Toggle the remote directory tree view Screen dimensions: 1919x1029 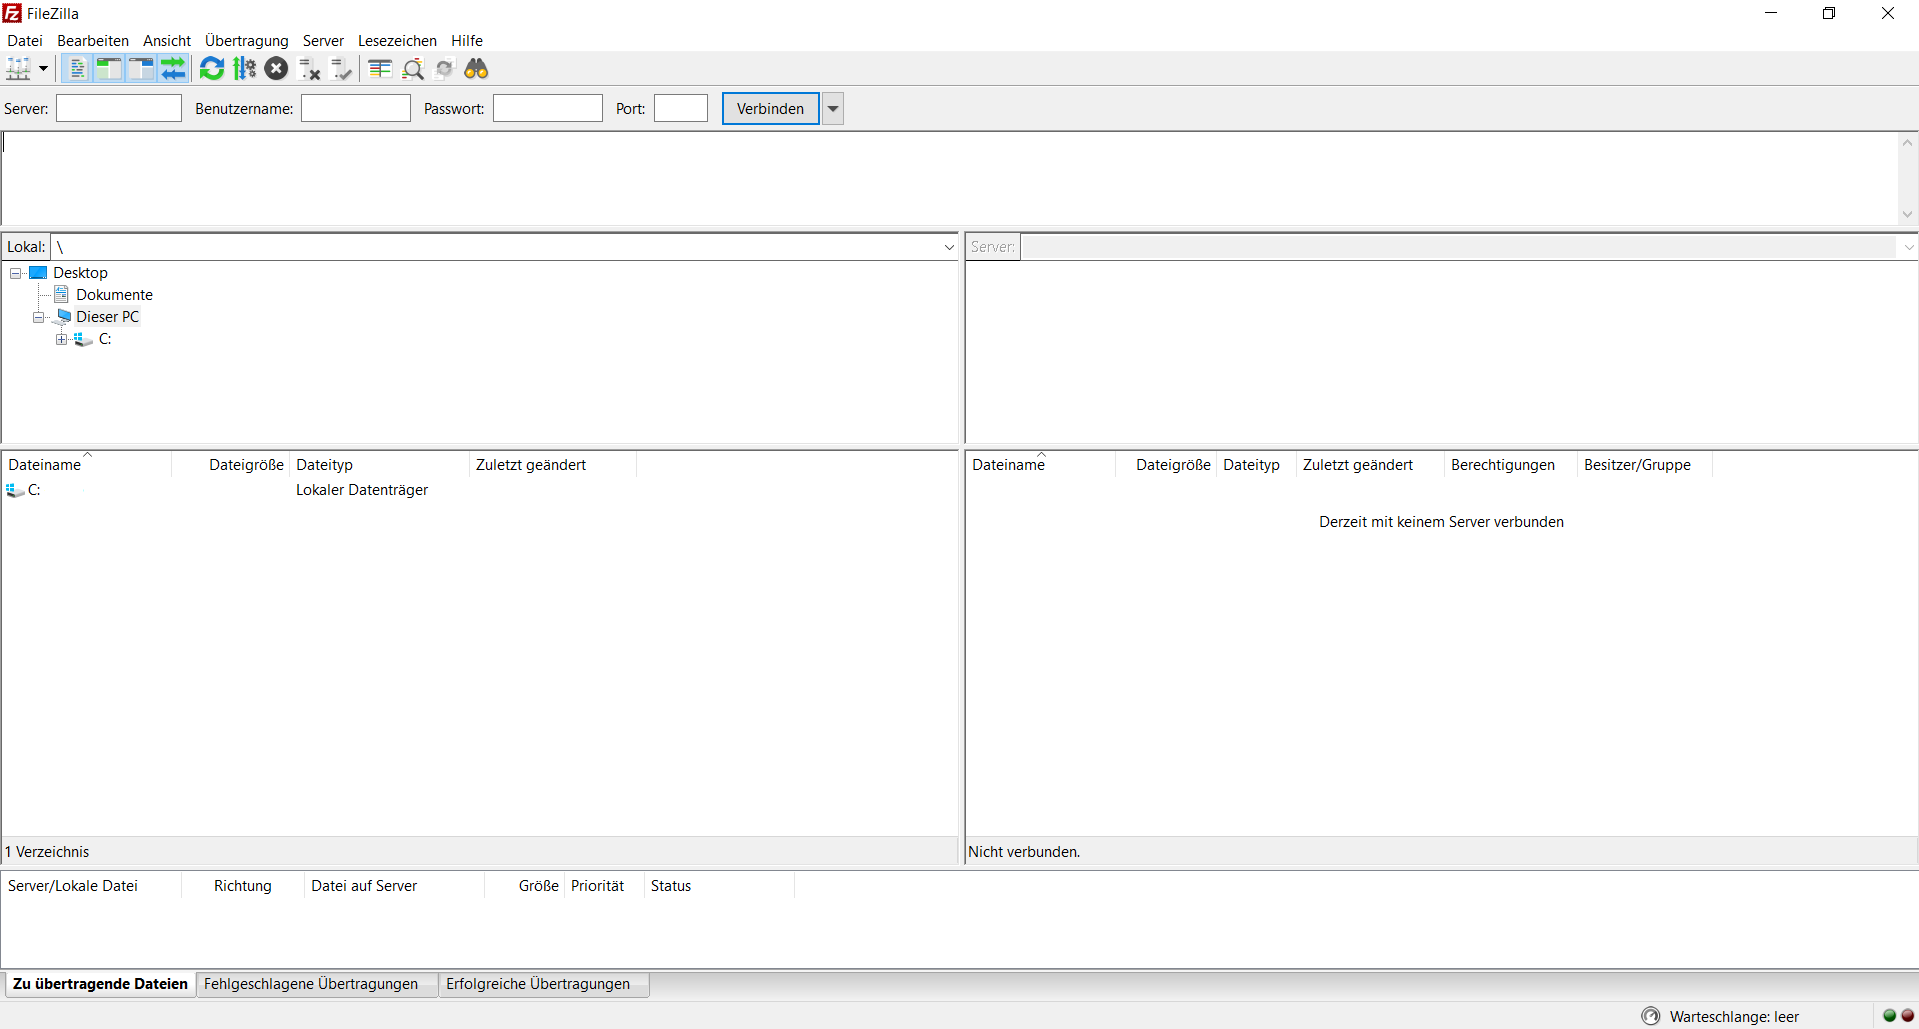141,69
